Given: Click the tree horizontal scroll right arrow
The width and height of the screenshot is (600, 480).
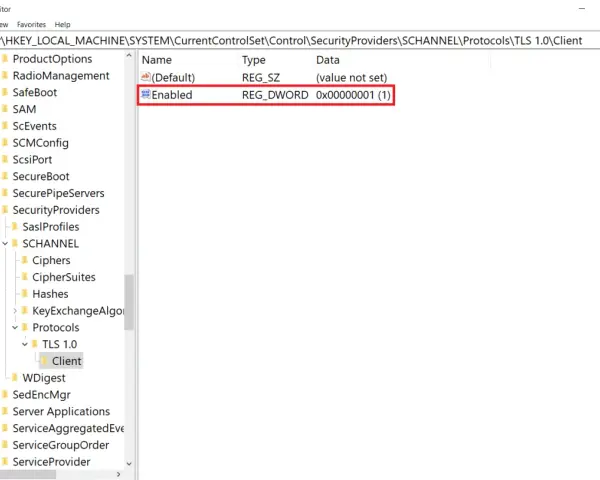Looking at the screenshot, I should pyautogui.click(x=119, y=474).
